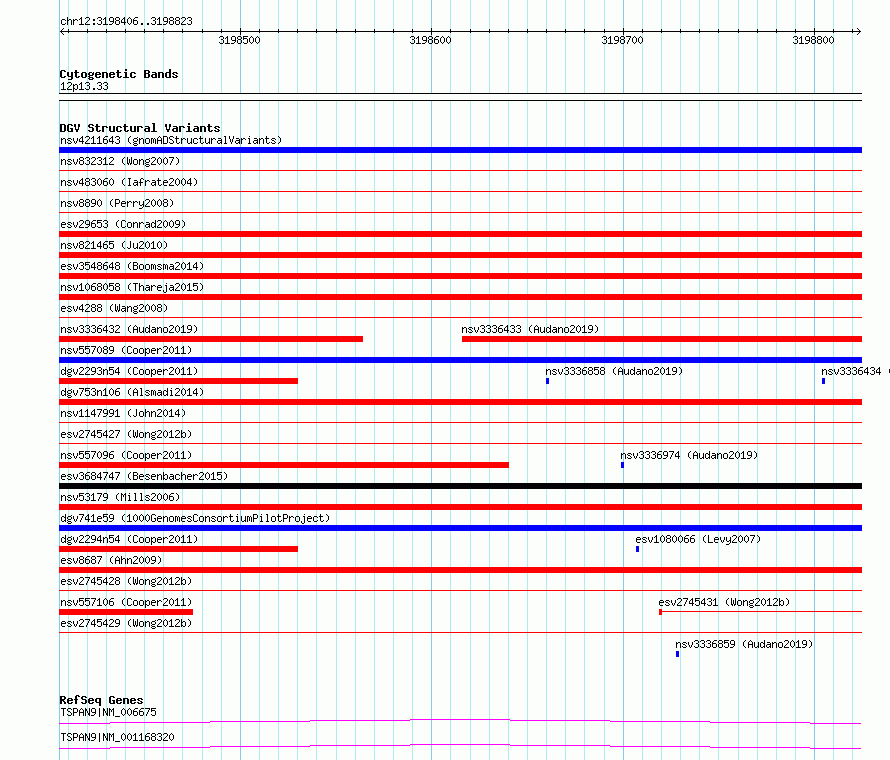Click the esv29653 (Conrad2009) label
This screenshot has height=760, width=890.
tap(123, 224)
